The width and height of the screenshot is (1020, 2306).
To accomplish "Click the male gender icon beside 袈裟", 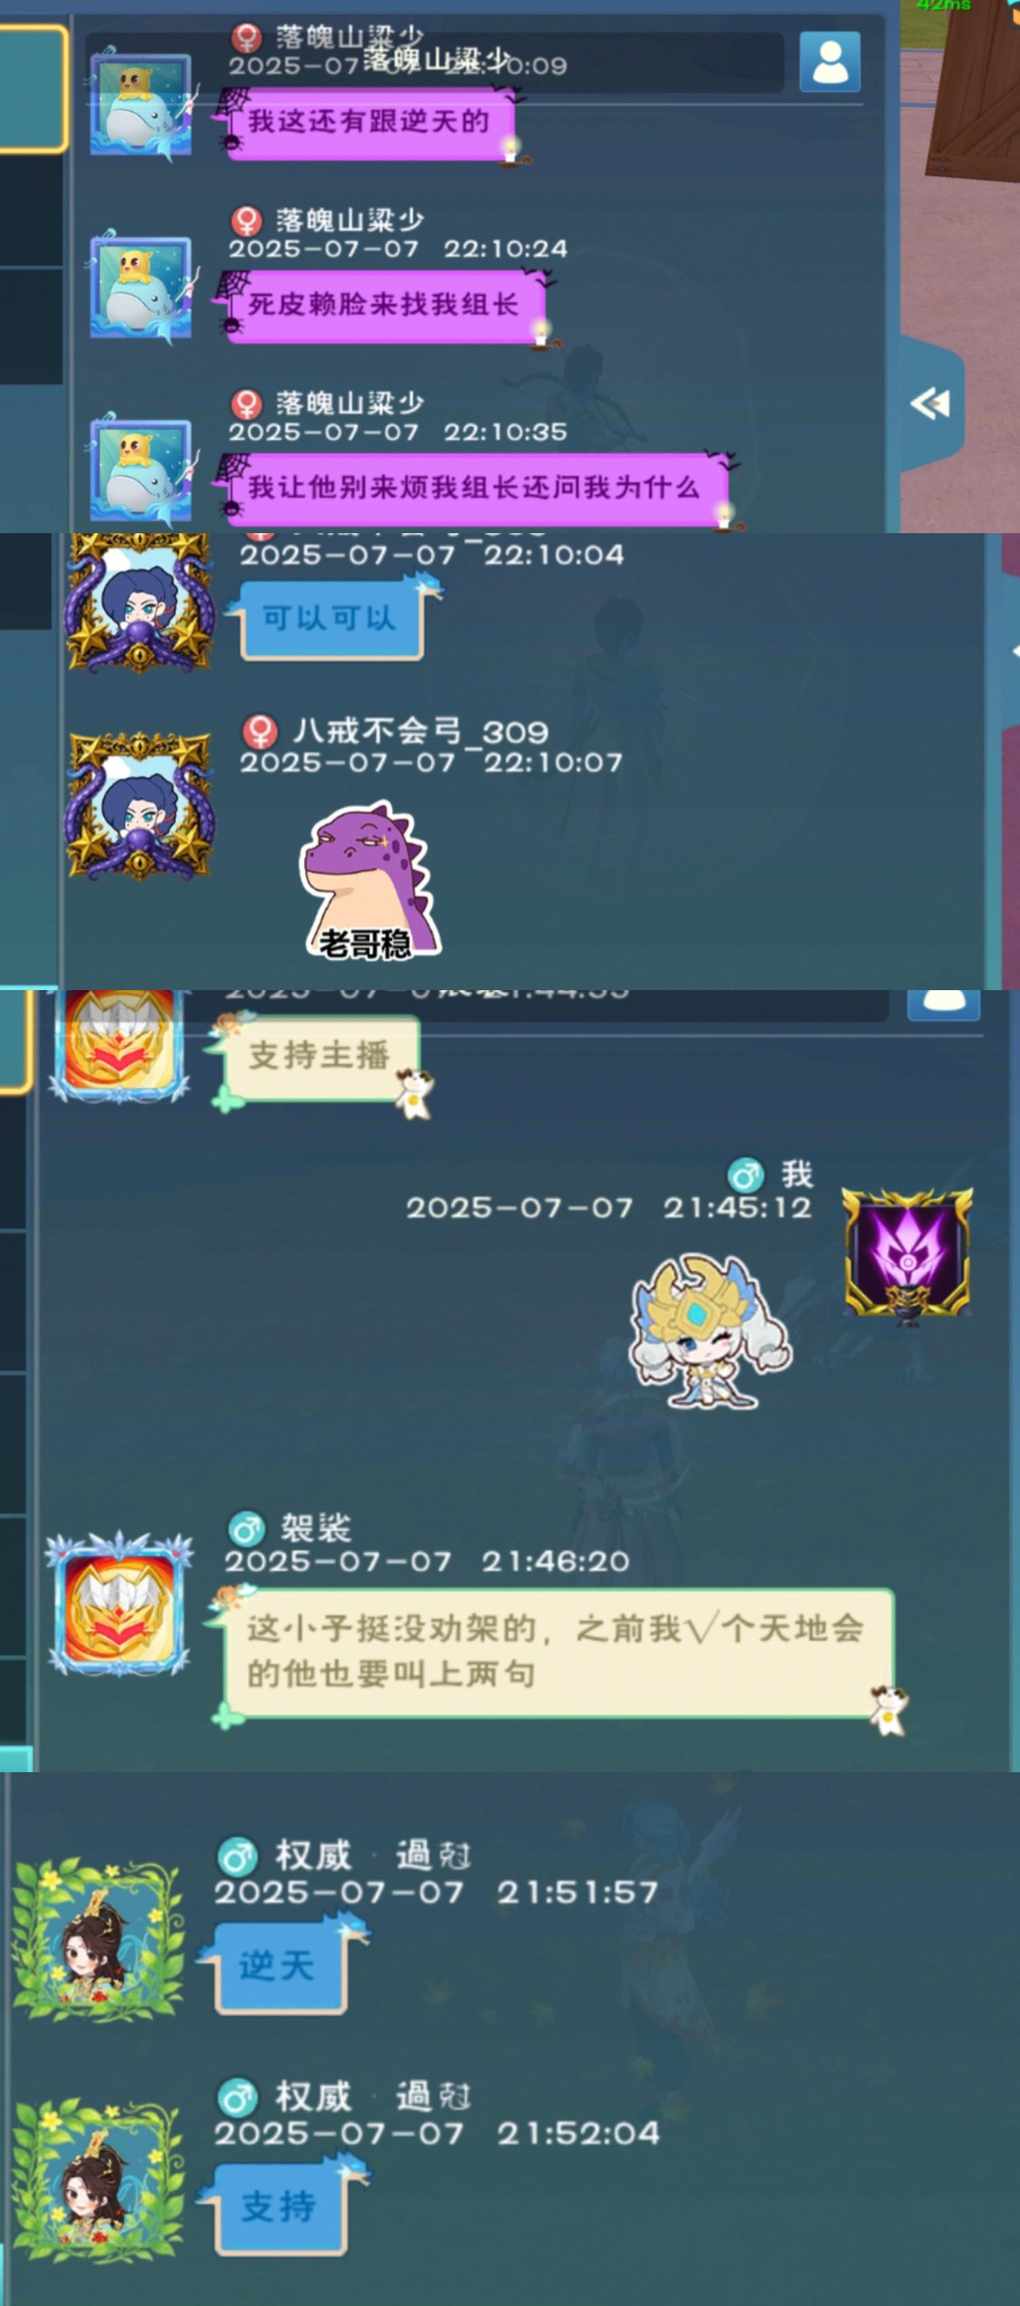I will (245, 1529).
